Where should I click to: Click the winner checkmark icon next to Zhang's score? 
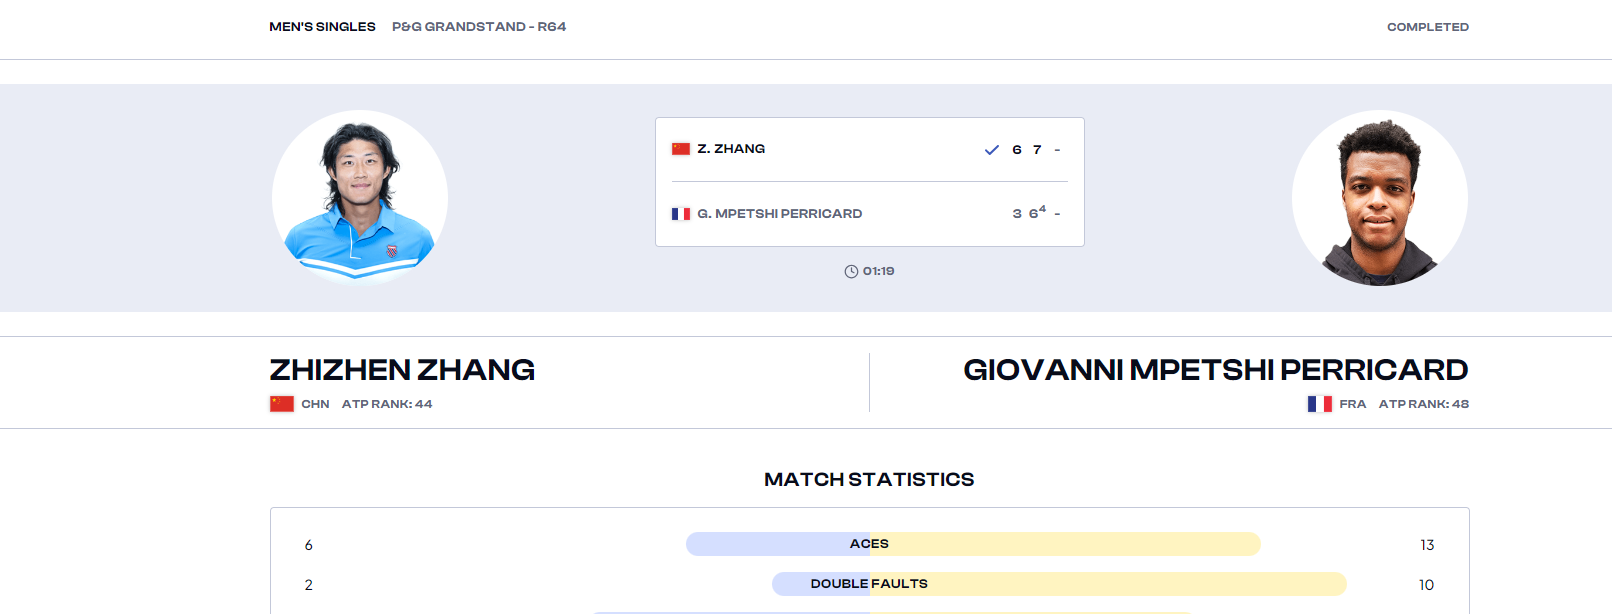pos(992,150)
